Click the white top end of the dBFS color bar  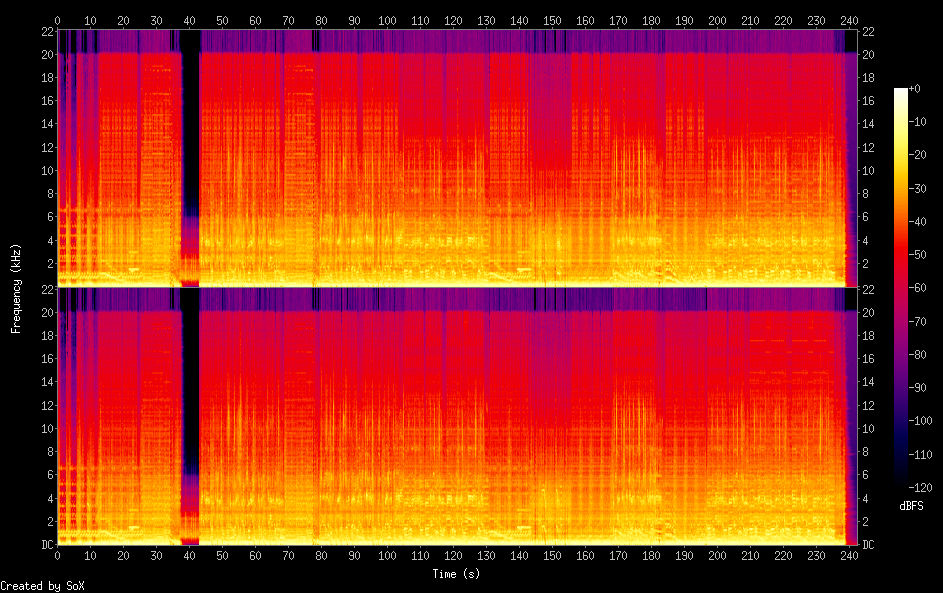coord(901,91)
